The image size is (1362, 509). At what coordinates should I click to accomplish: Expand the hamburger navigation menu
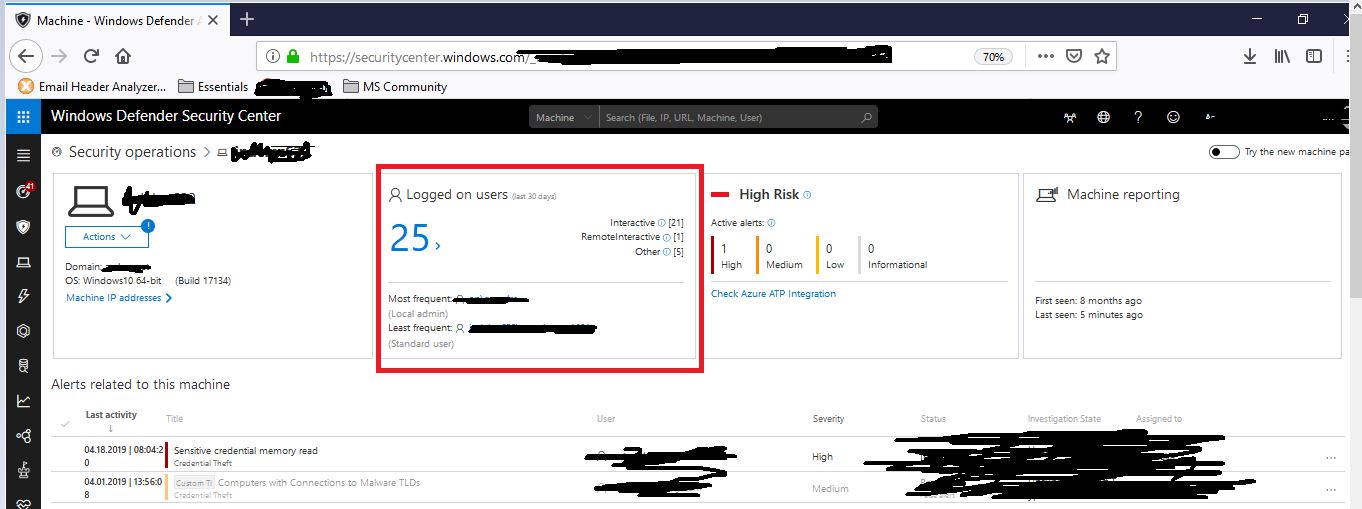pos(24,155)
